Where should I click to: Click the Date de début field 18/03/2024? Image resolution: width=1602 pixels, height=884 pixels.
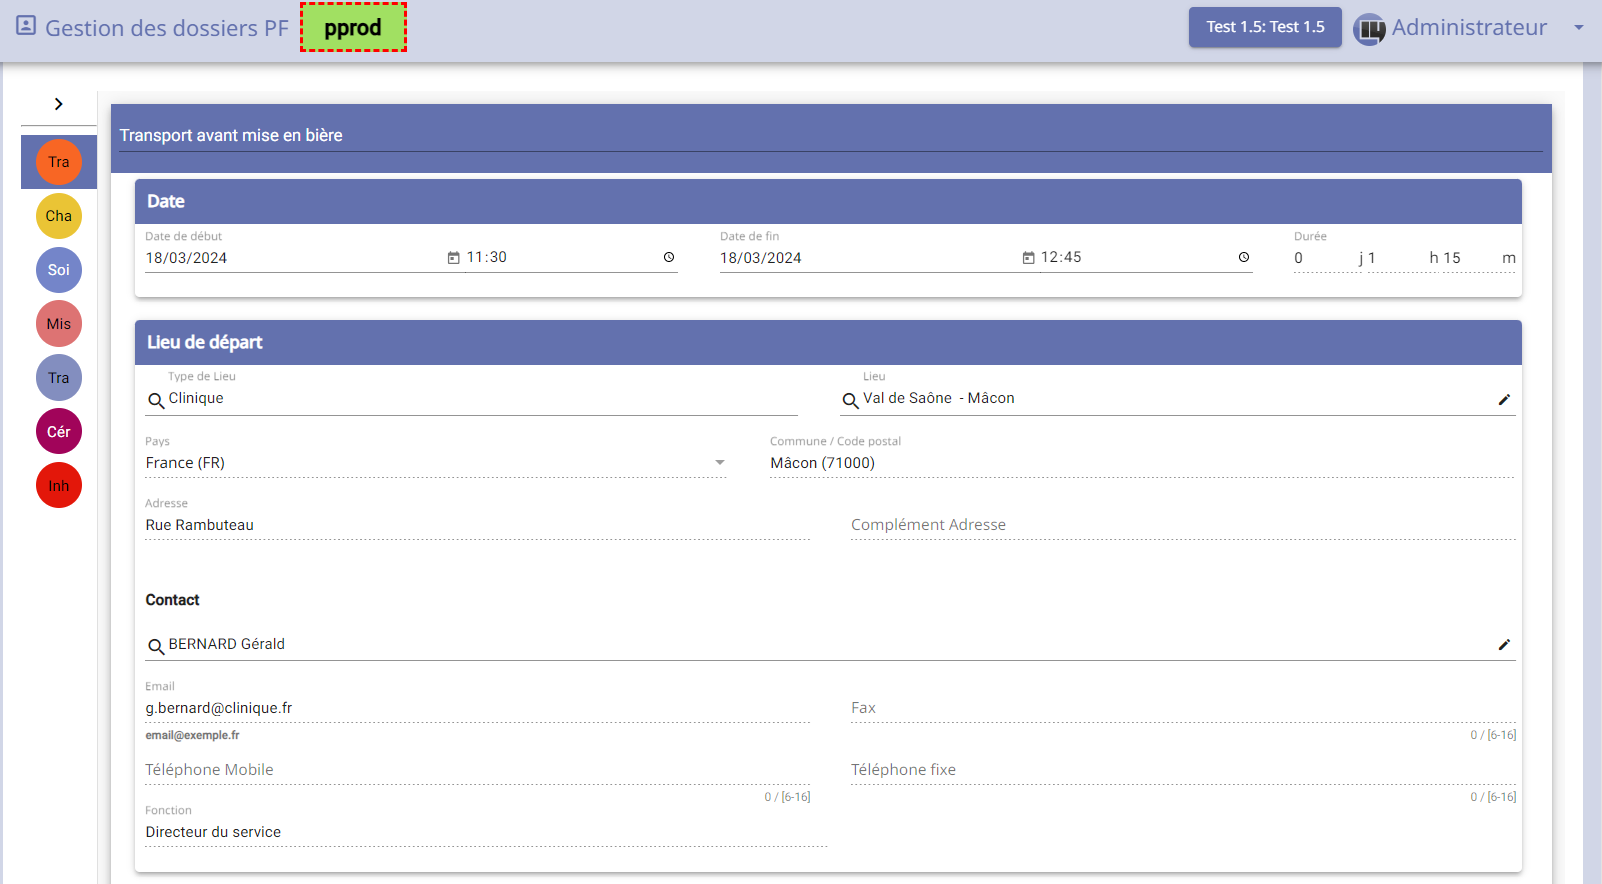[293, 258]
